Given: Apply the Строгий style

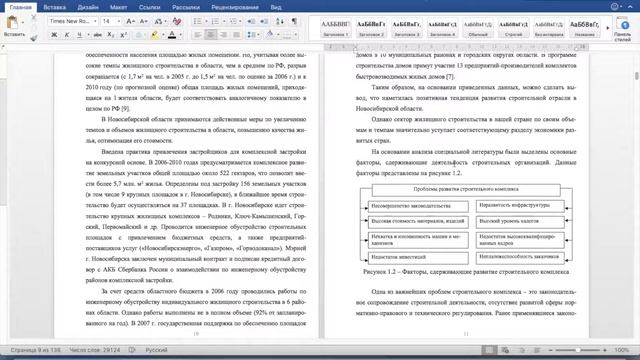Looking at the screenshot, I should [513, 28].
